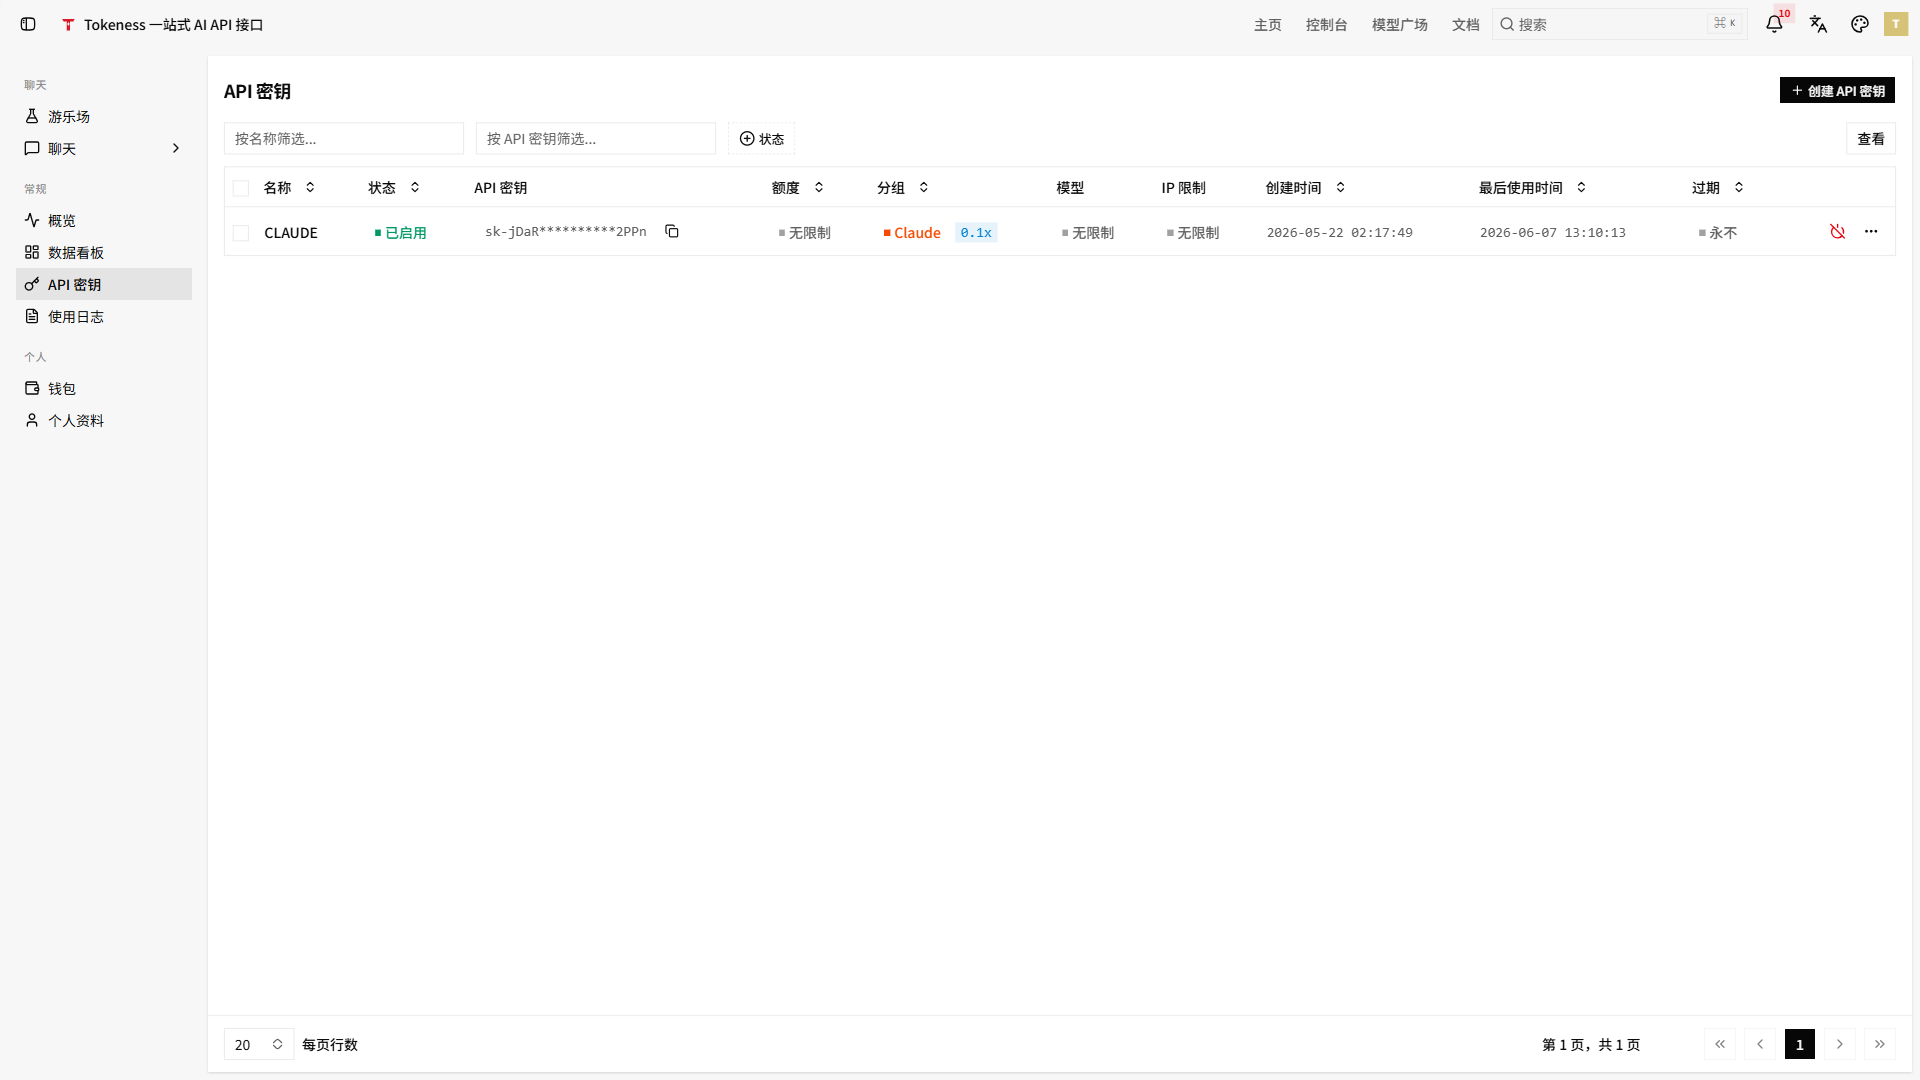Image resolution: width=1920 pixels, height=1080 pixels.
Task: Sort by 额度 column
Action: [x=797, y=188]
